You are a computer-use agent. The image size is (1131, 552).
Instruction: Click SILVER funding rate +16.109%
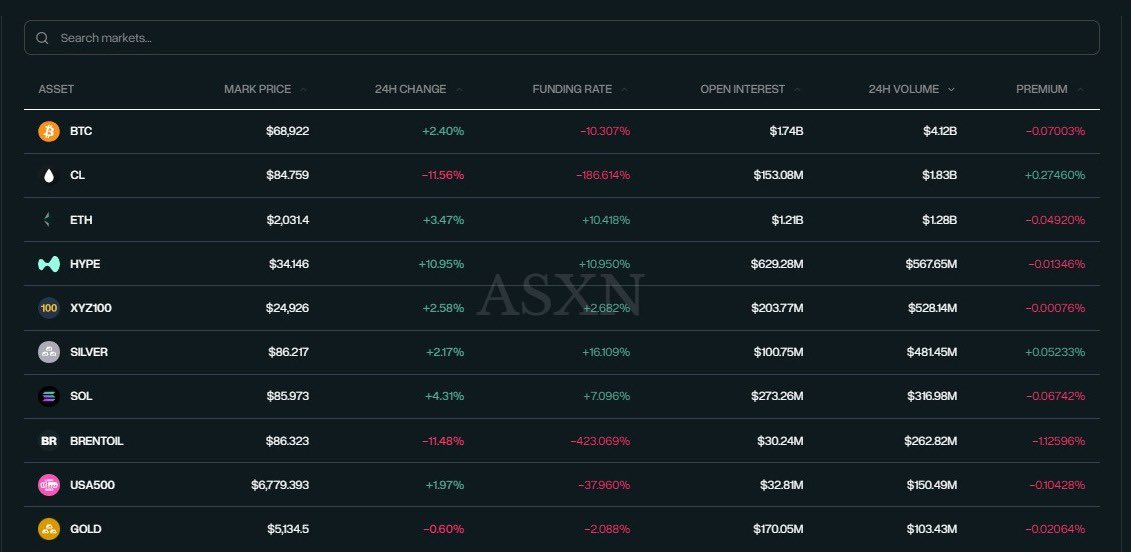(x=606, y=352)
